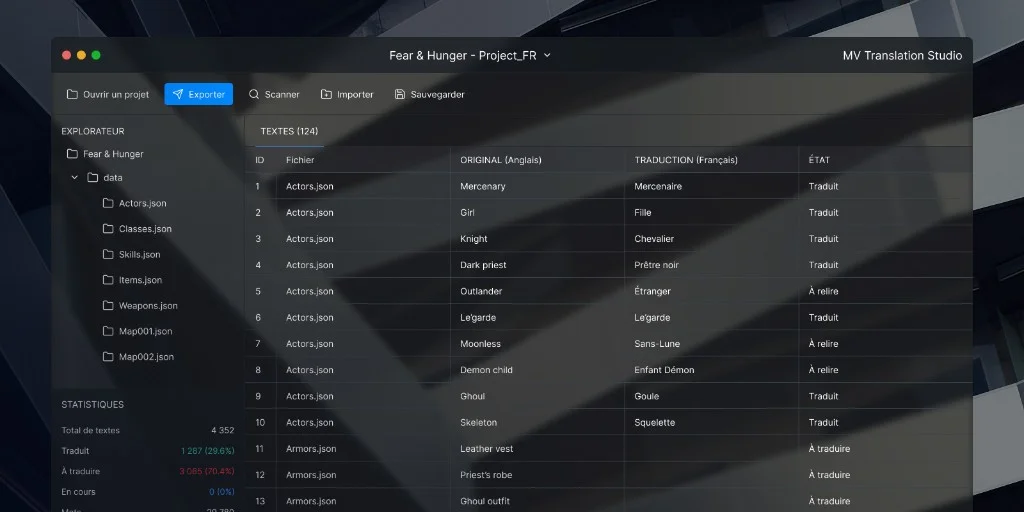Click the Traduit status for Mercenary
The width and height of the screenshot is (1024, 512).
824,186
